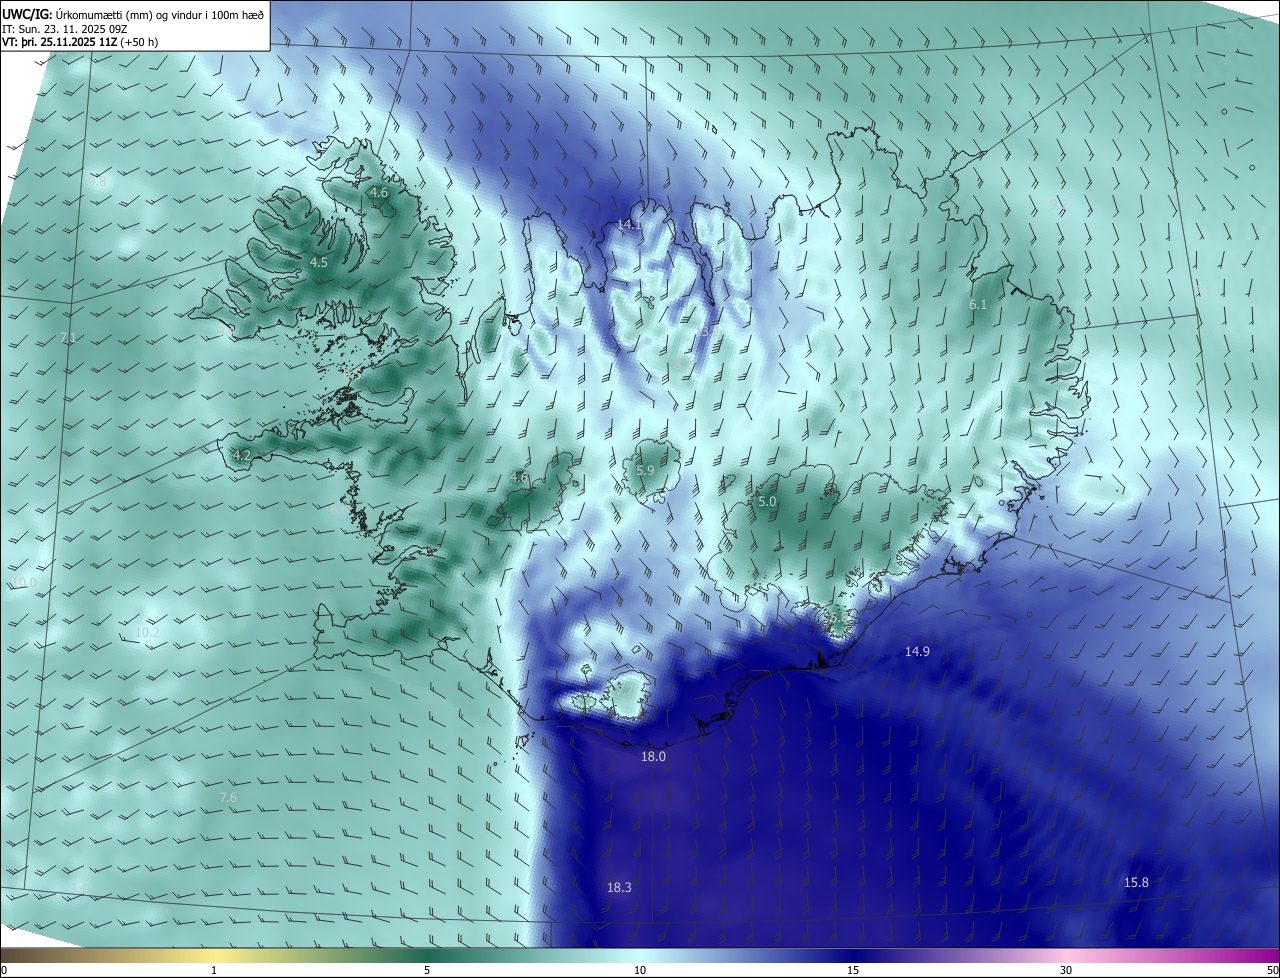Select the 10.2 value label
The image size is (1280, 978).
[146, 632]
